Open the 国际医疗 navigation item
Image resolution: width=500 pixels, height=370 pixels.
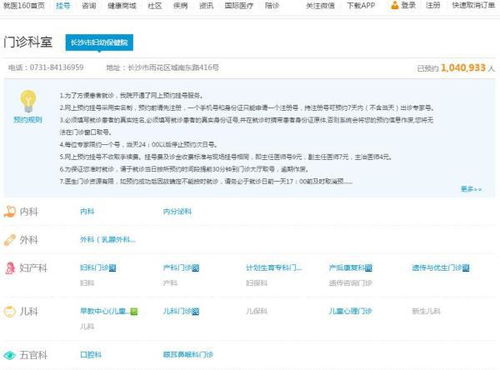[239, 5]
